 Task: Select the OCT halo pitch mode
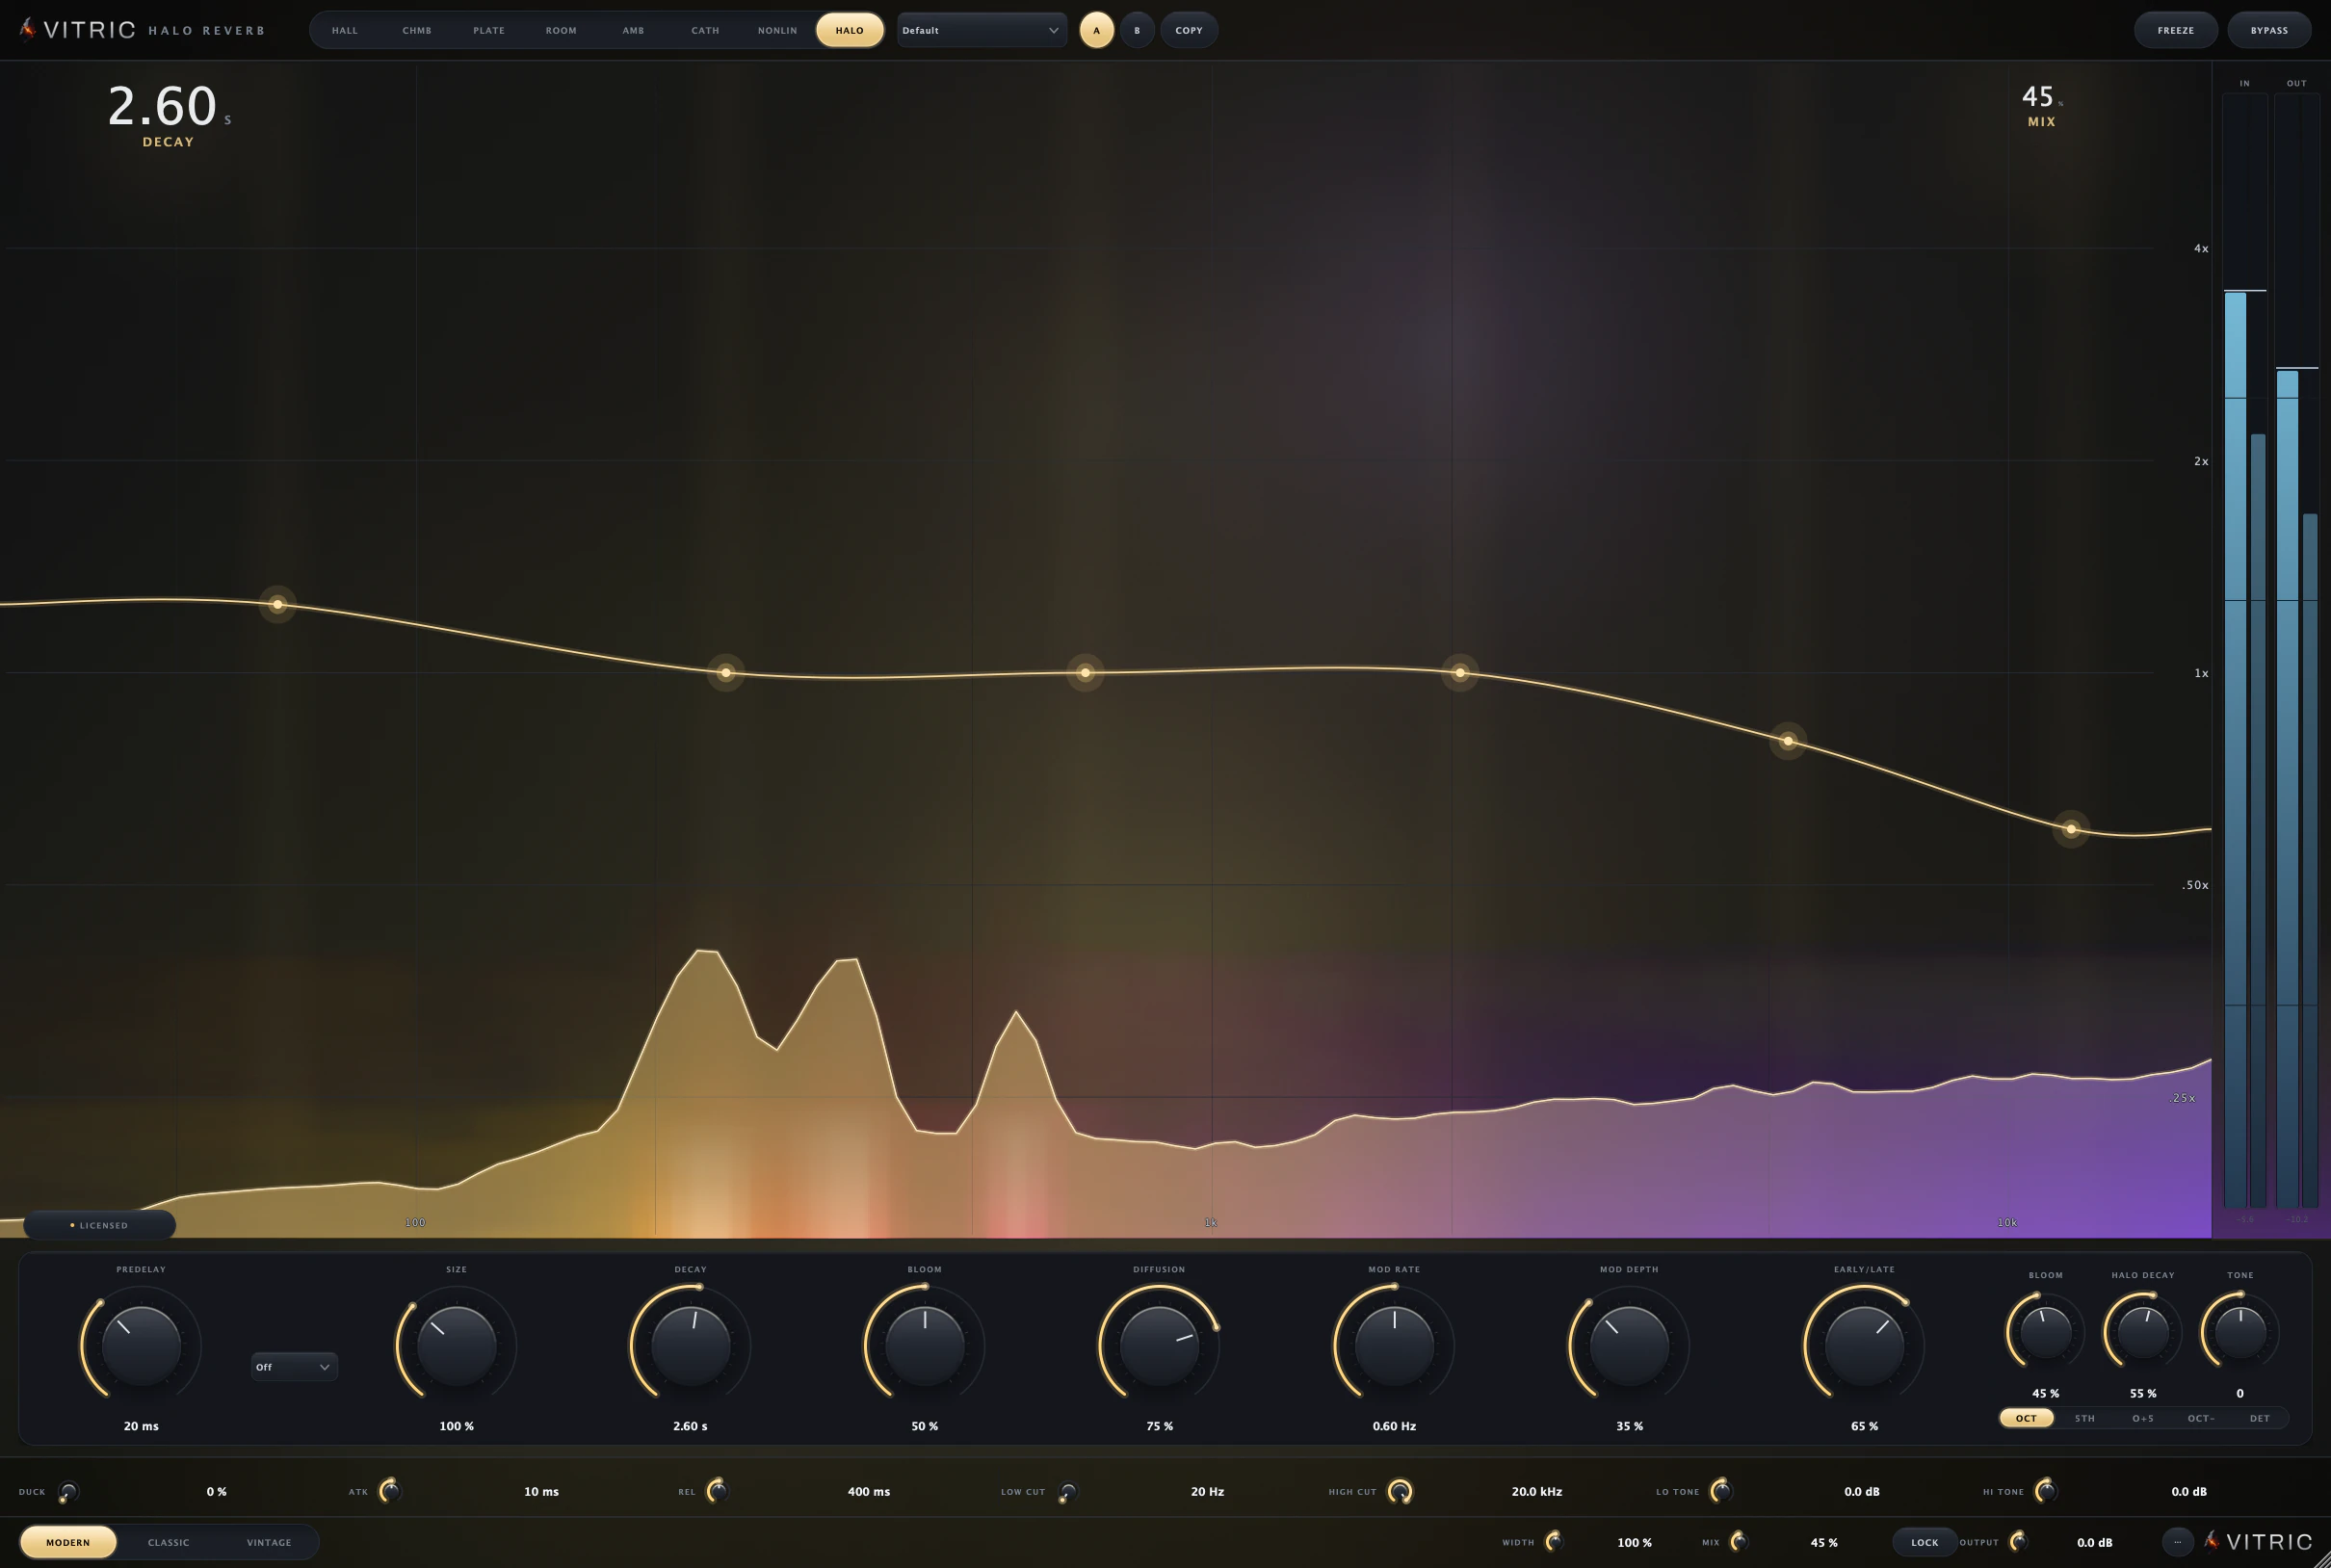(2026, 1418)
